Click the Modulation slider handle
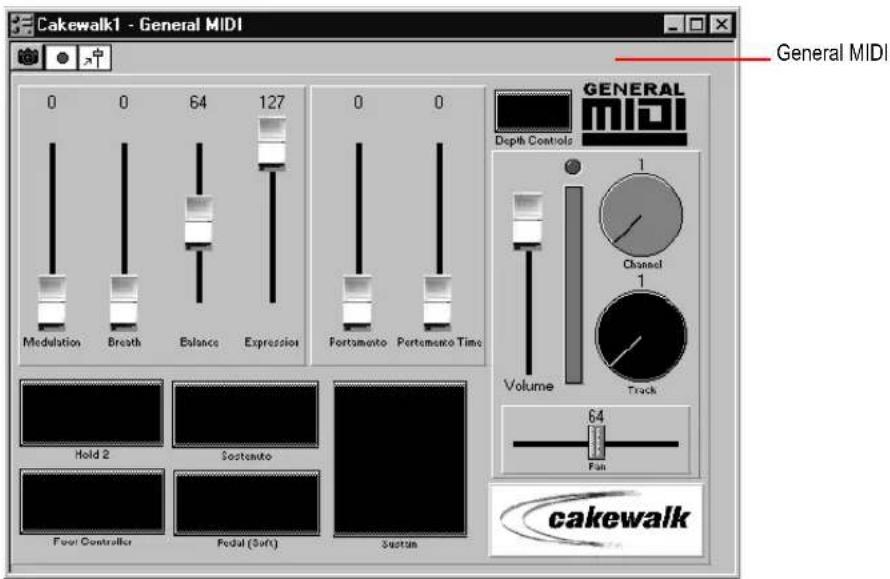This screenshot has height=579, width=890. point(52,303)
